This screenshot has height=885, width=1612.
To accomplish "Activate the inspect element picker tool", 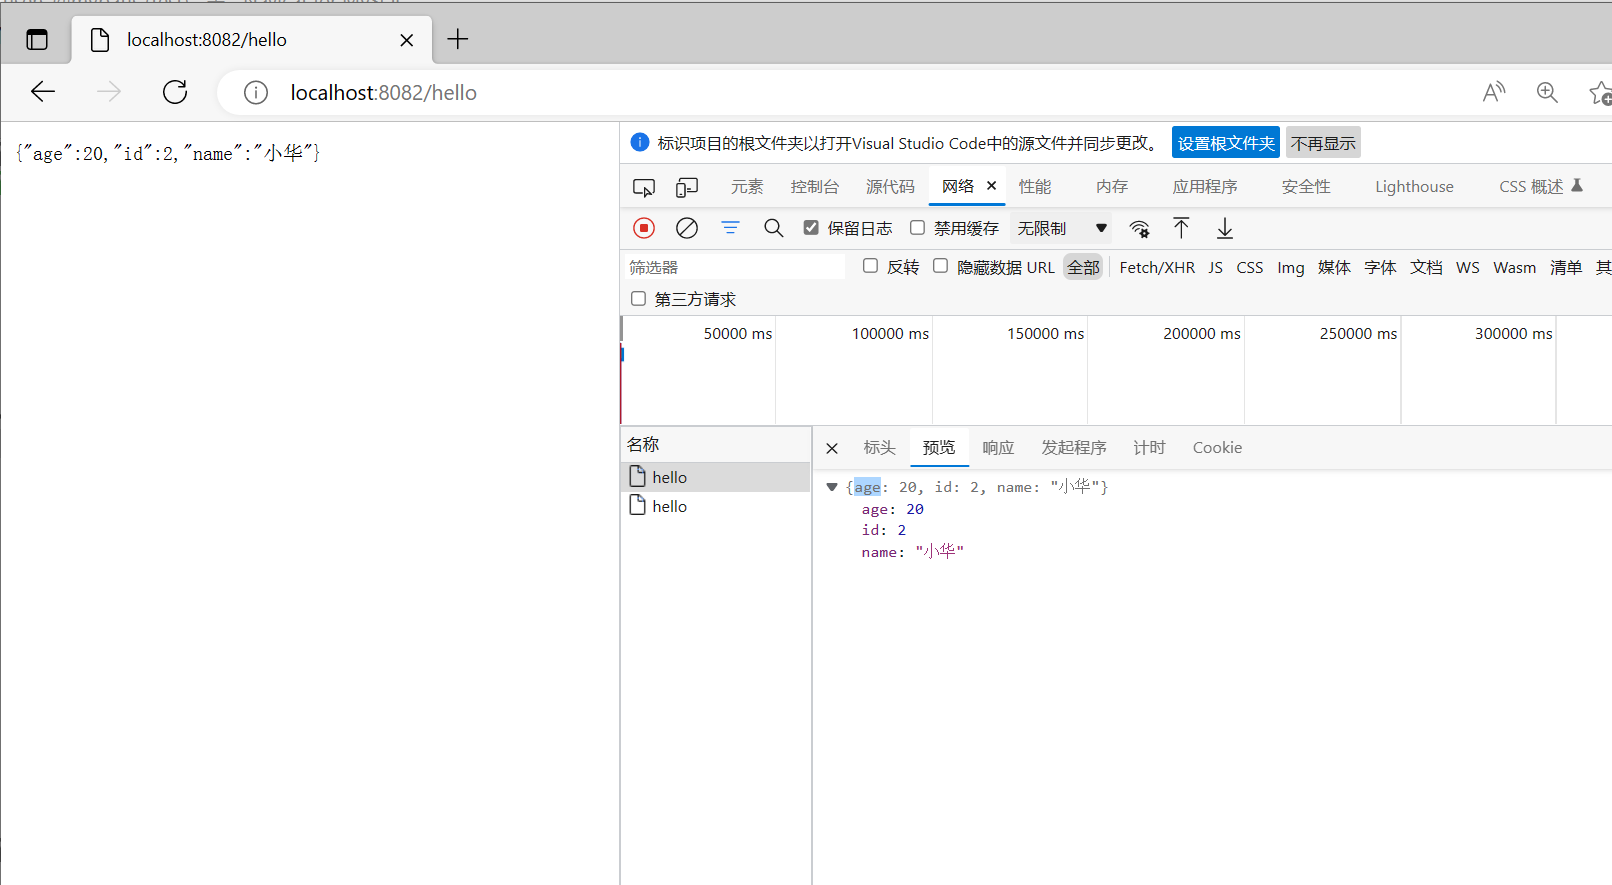I will pos(644,187).
